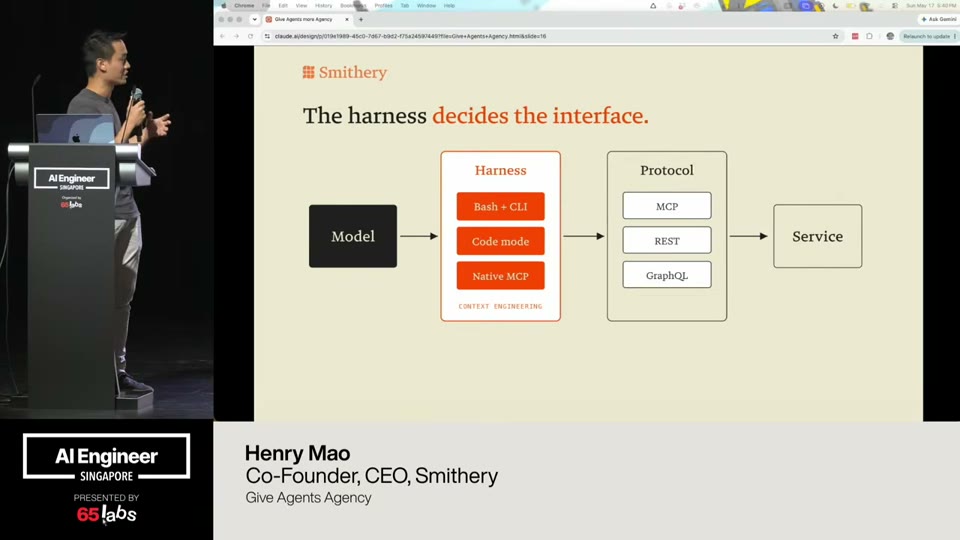The image size is (960, 540).
Task: Open the Apple menu
Action: pyautogui.click(x=223, y=6)
